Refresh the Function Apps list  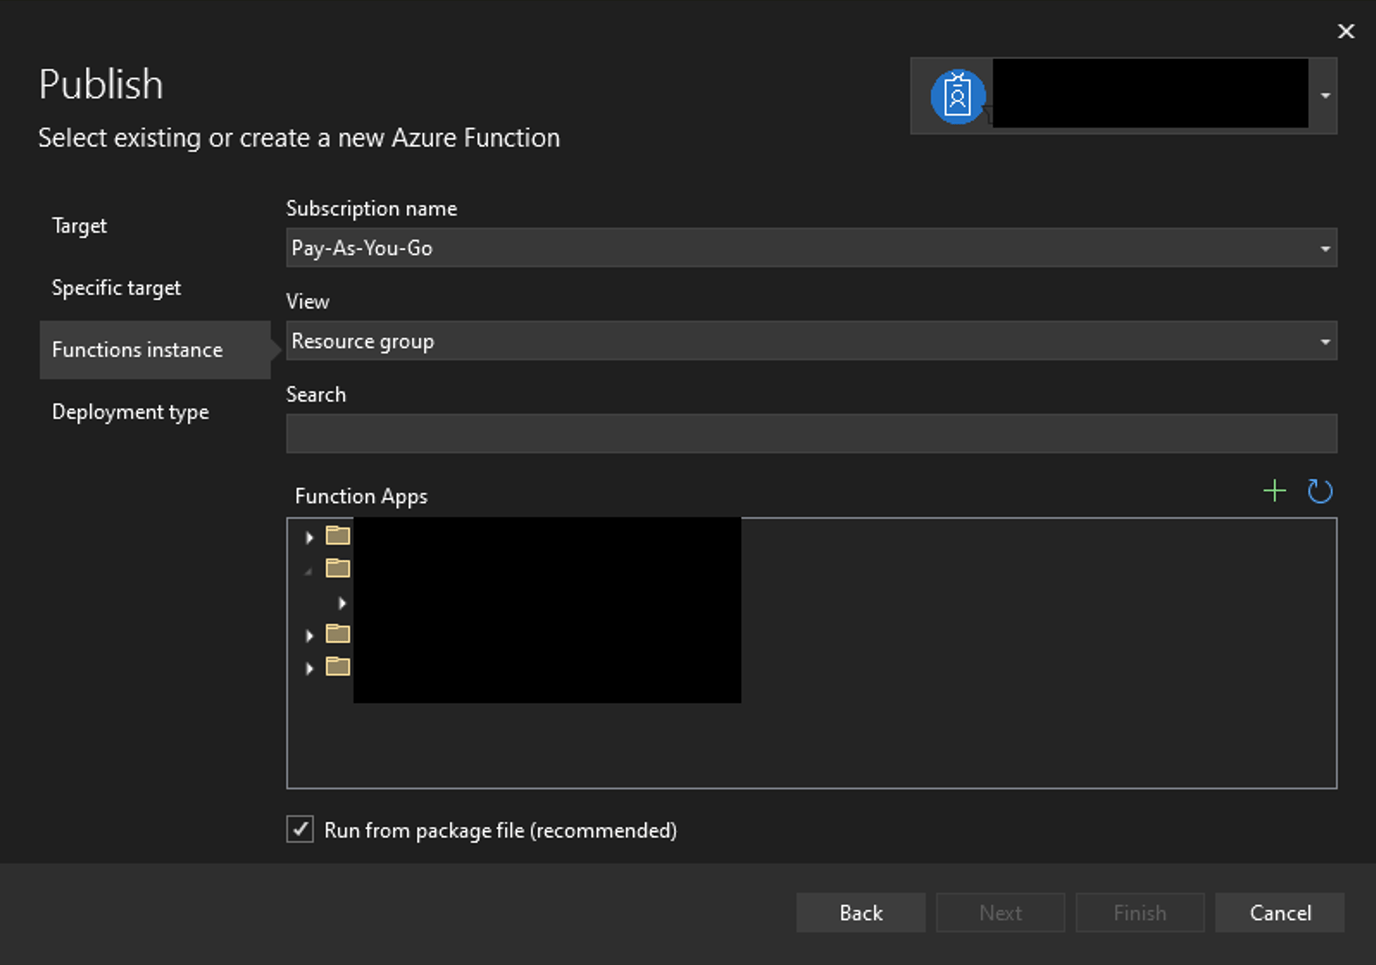pyautogui.click(x=1320, y=491)
